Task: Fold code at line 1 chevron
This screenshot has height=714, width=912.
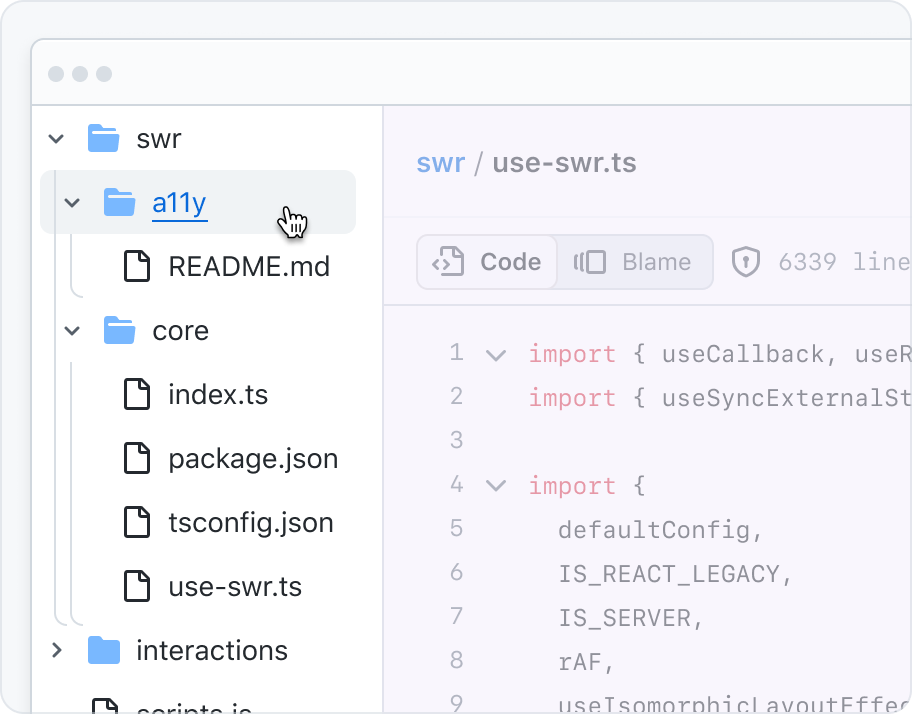Action: 496,355
